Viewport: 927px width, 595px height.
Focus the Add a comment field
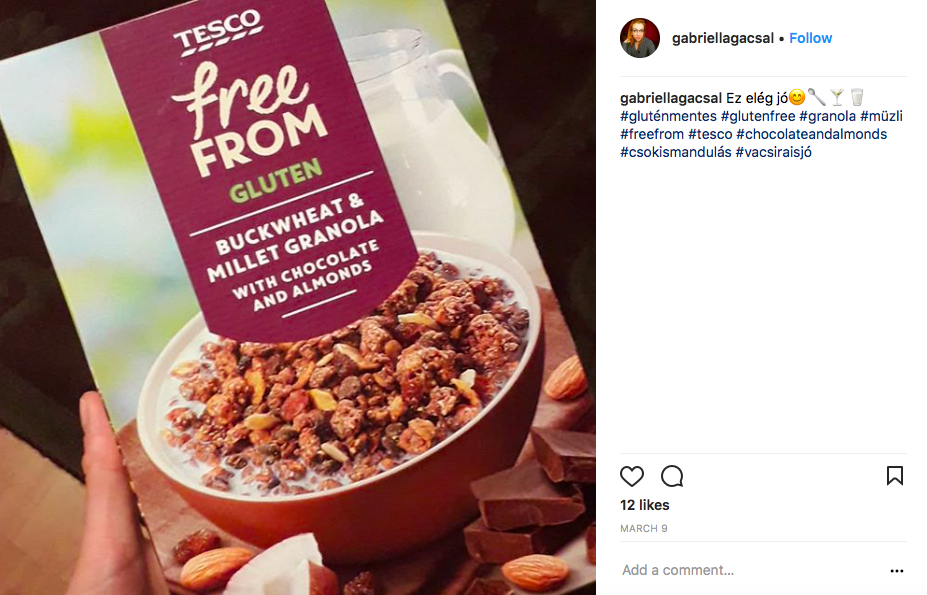[751, 570]
